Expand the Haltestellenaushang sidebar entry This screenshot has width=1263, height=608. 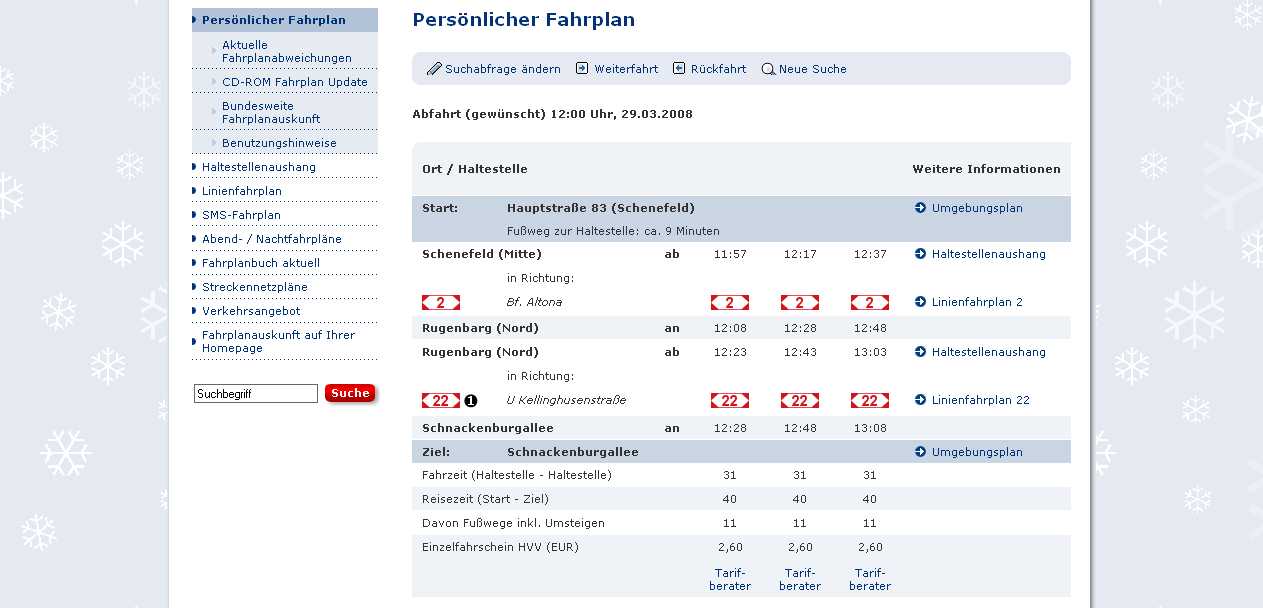tap(258, 167)
